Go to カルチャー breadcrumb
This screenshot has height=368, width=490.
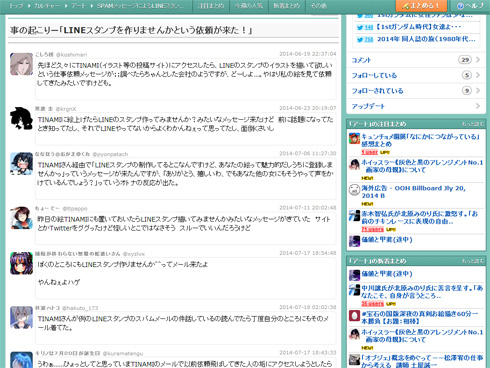click(47, 6)
